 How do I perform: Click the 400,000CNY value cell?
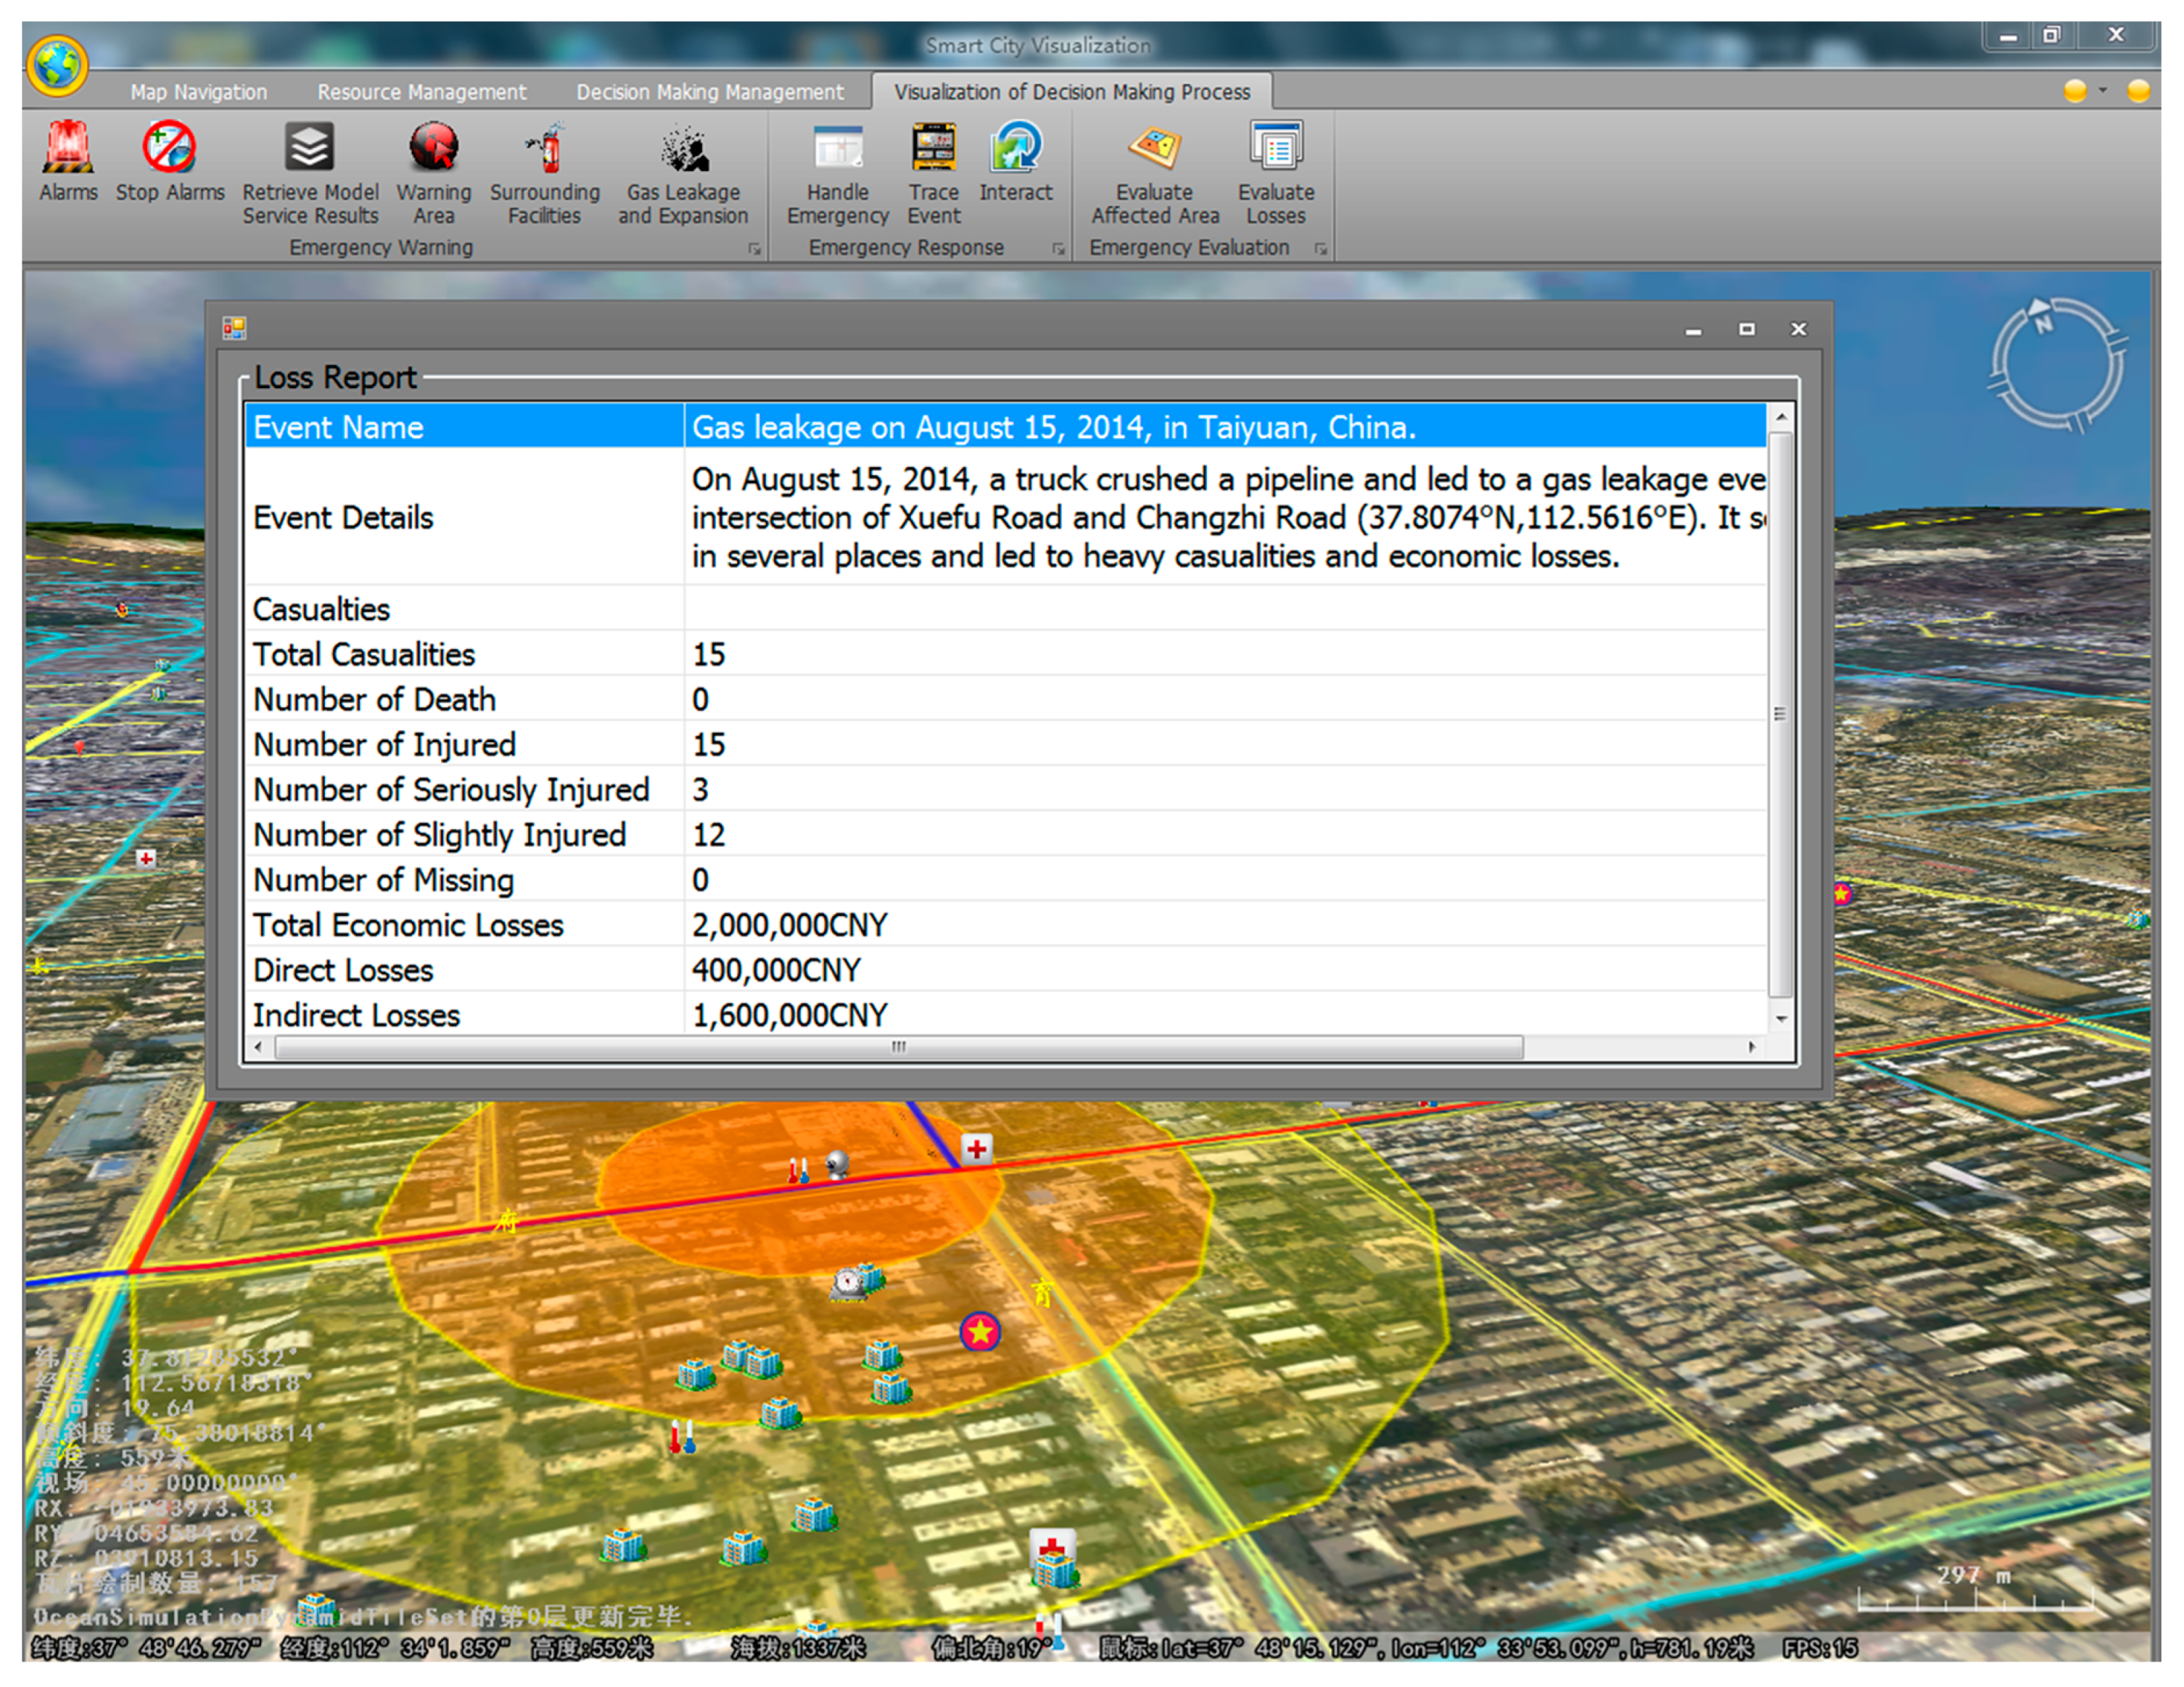point(1225,970)
